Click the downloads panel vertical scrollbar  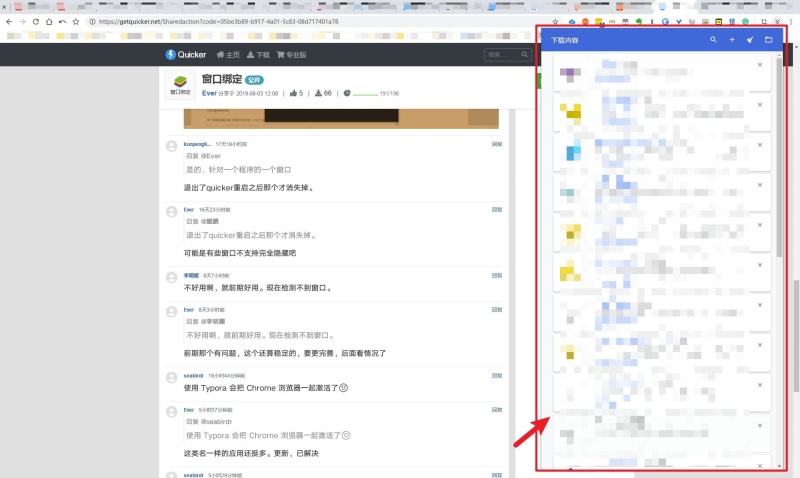point(779,156)
